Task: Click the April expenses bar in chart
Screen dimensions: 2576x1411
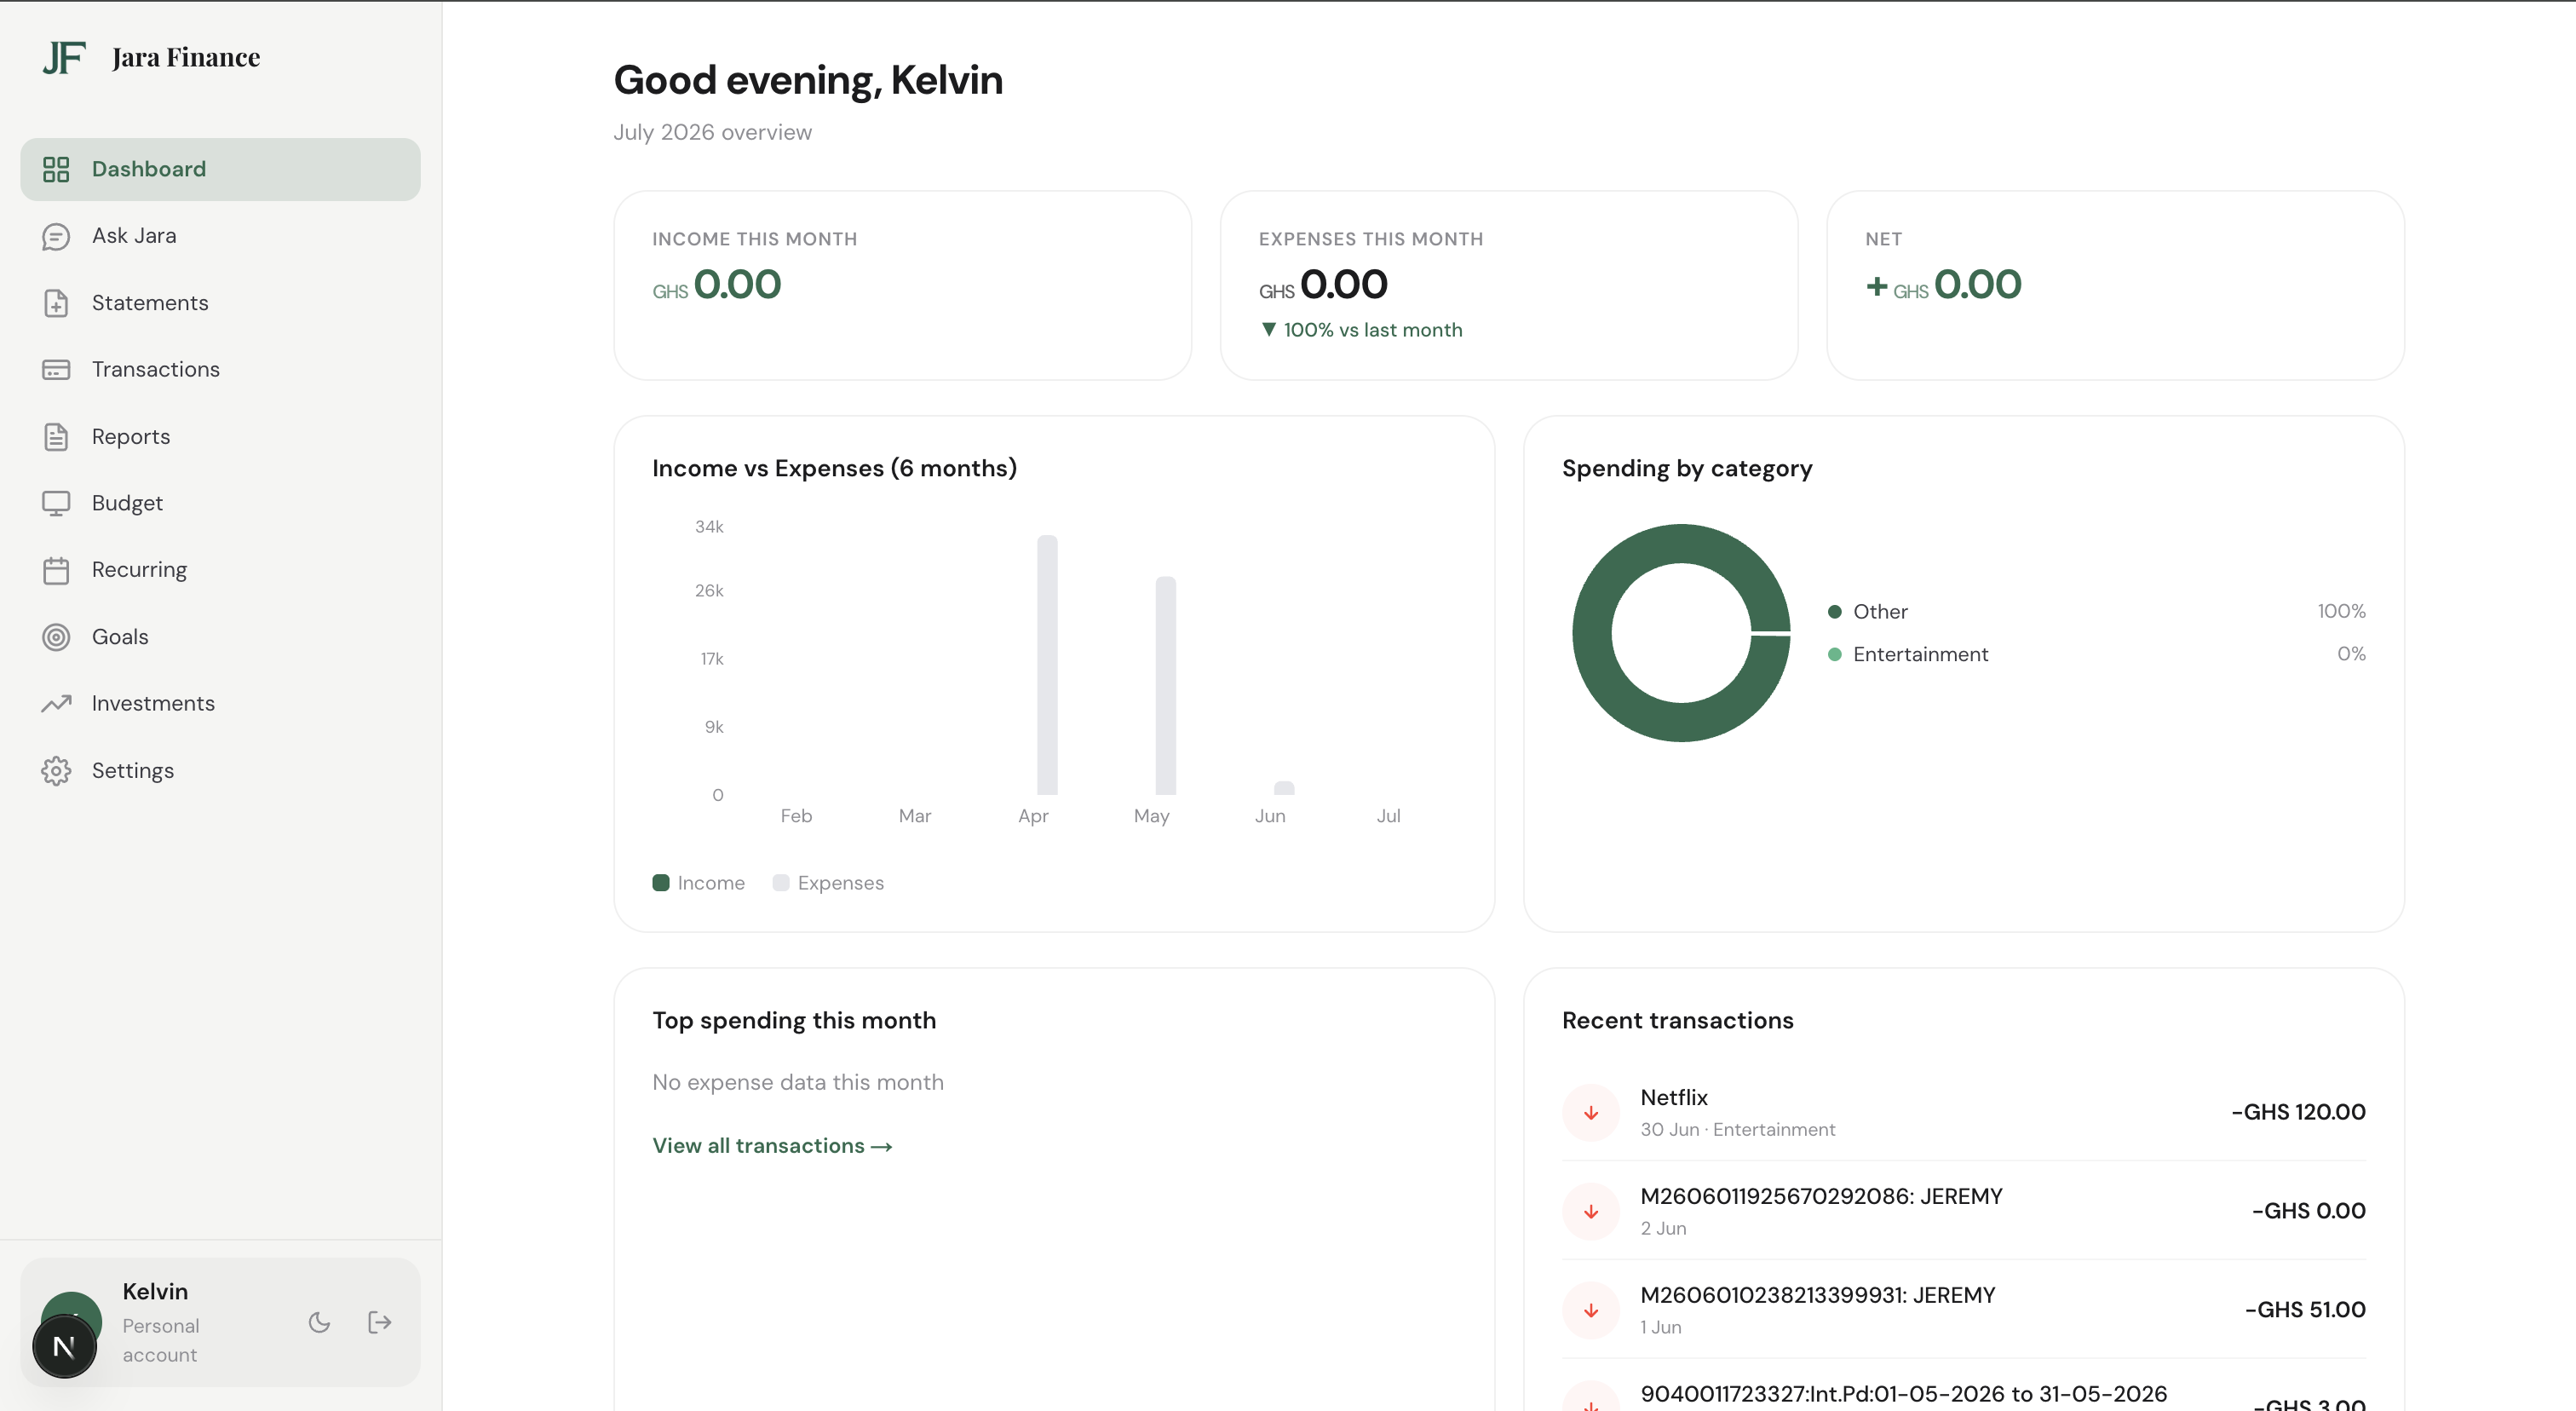Action: (x=1047, y=665)
